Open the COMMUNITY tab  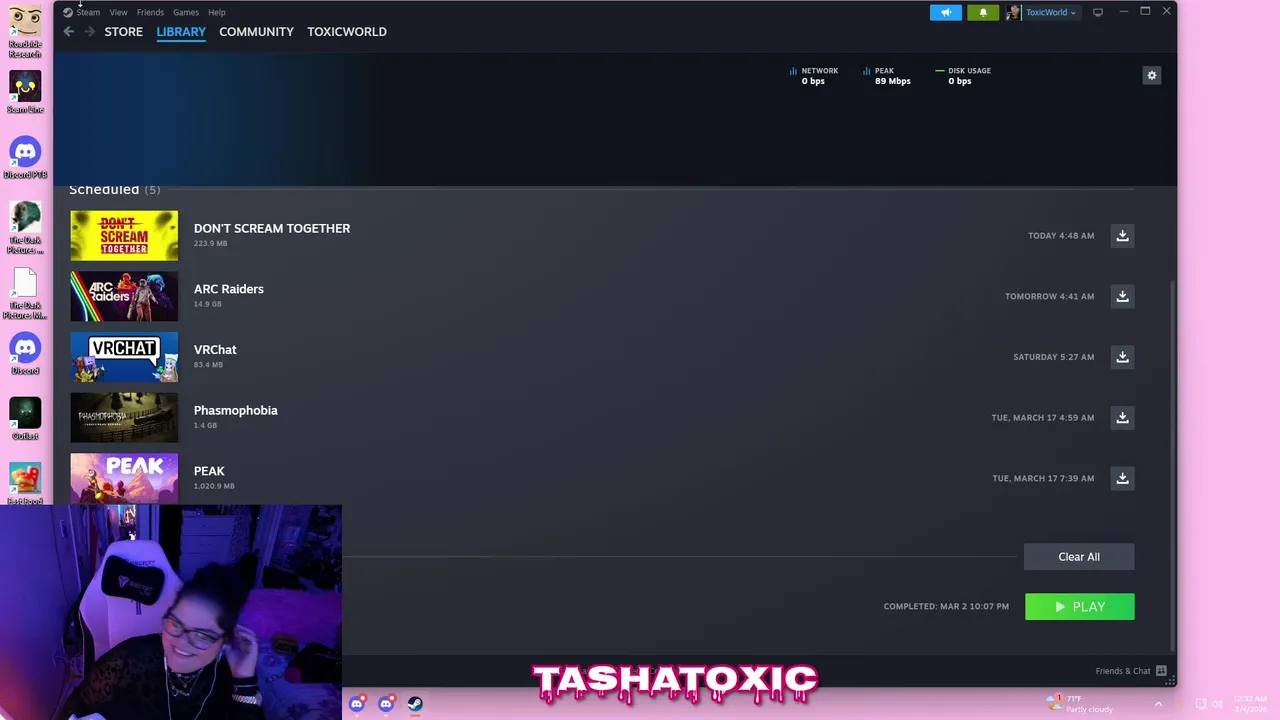pos(256,32)
